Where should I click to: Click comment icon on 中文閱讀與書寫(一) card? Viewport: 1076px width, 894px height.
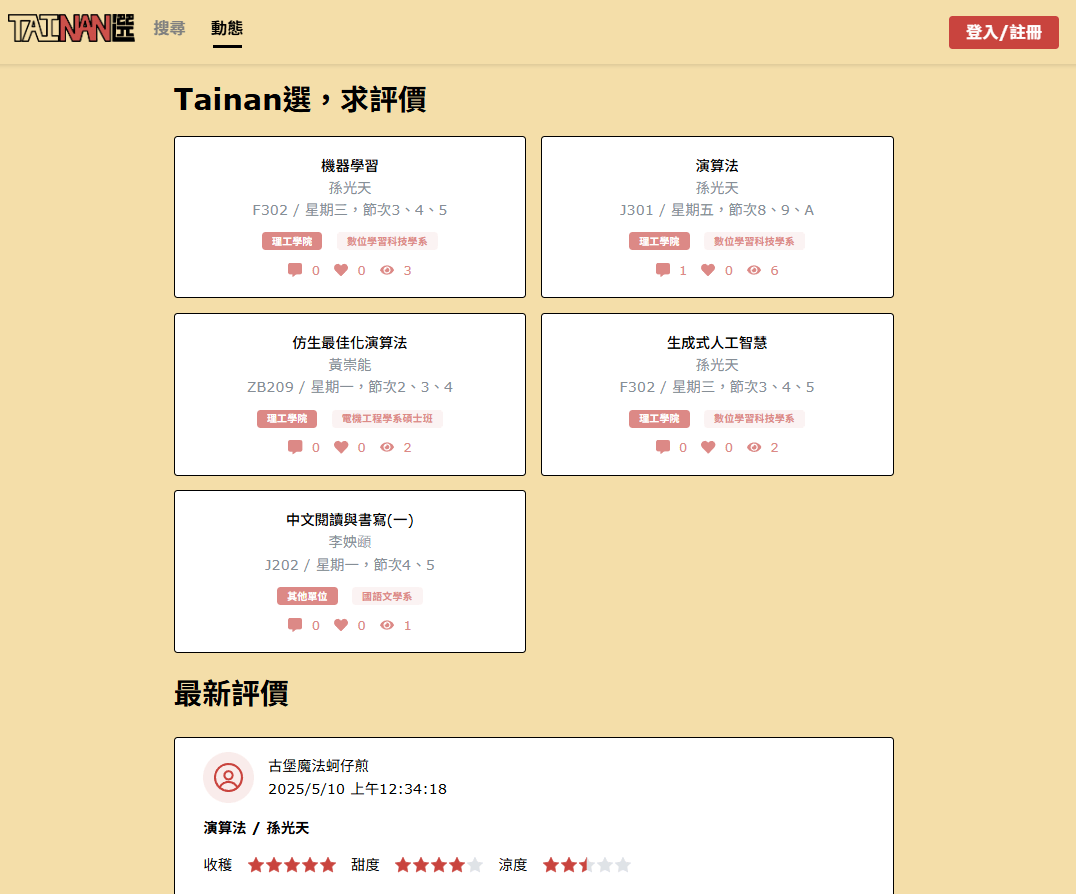click(x=295, y=625)
